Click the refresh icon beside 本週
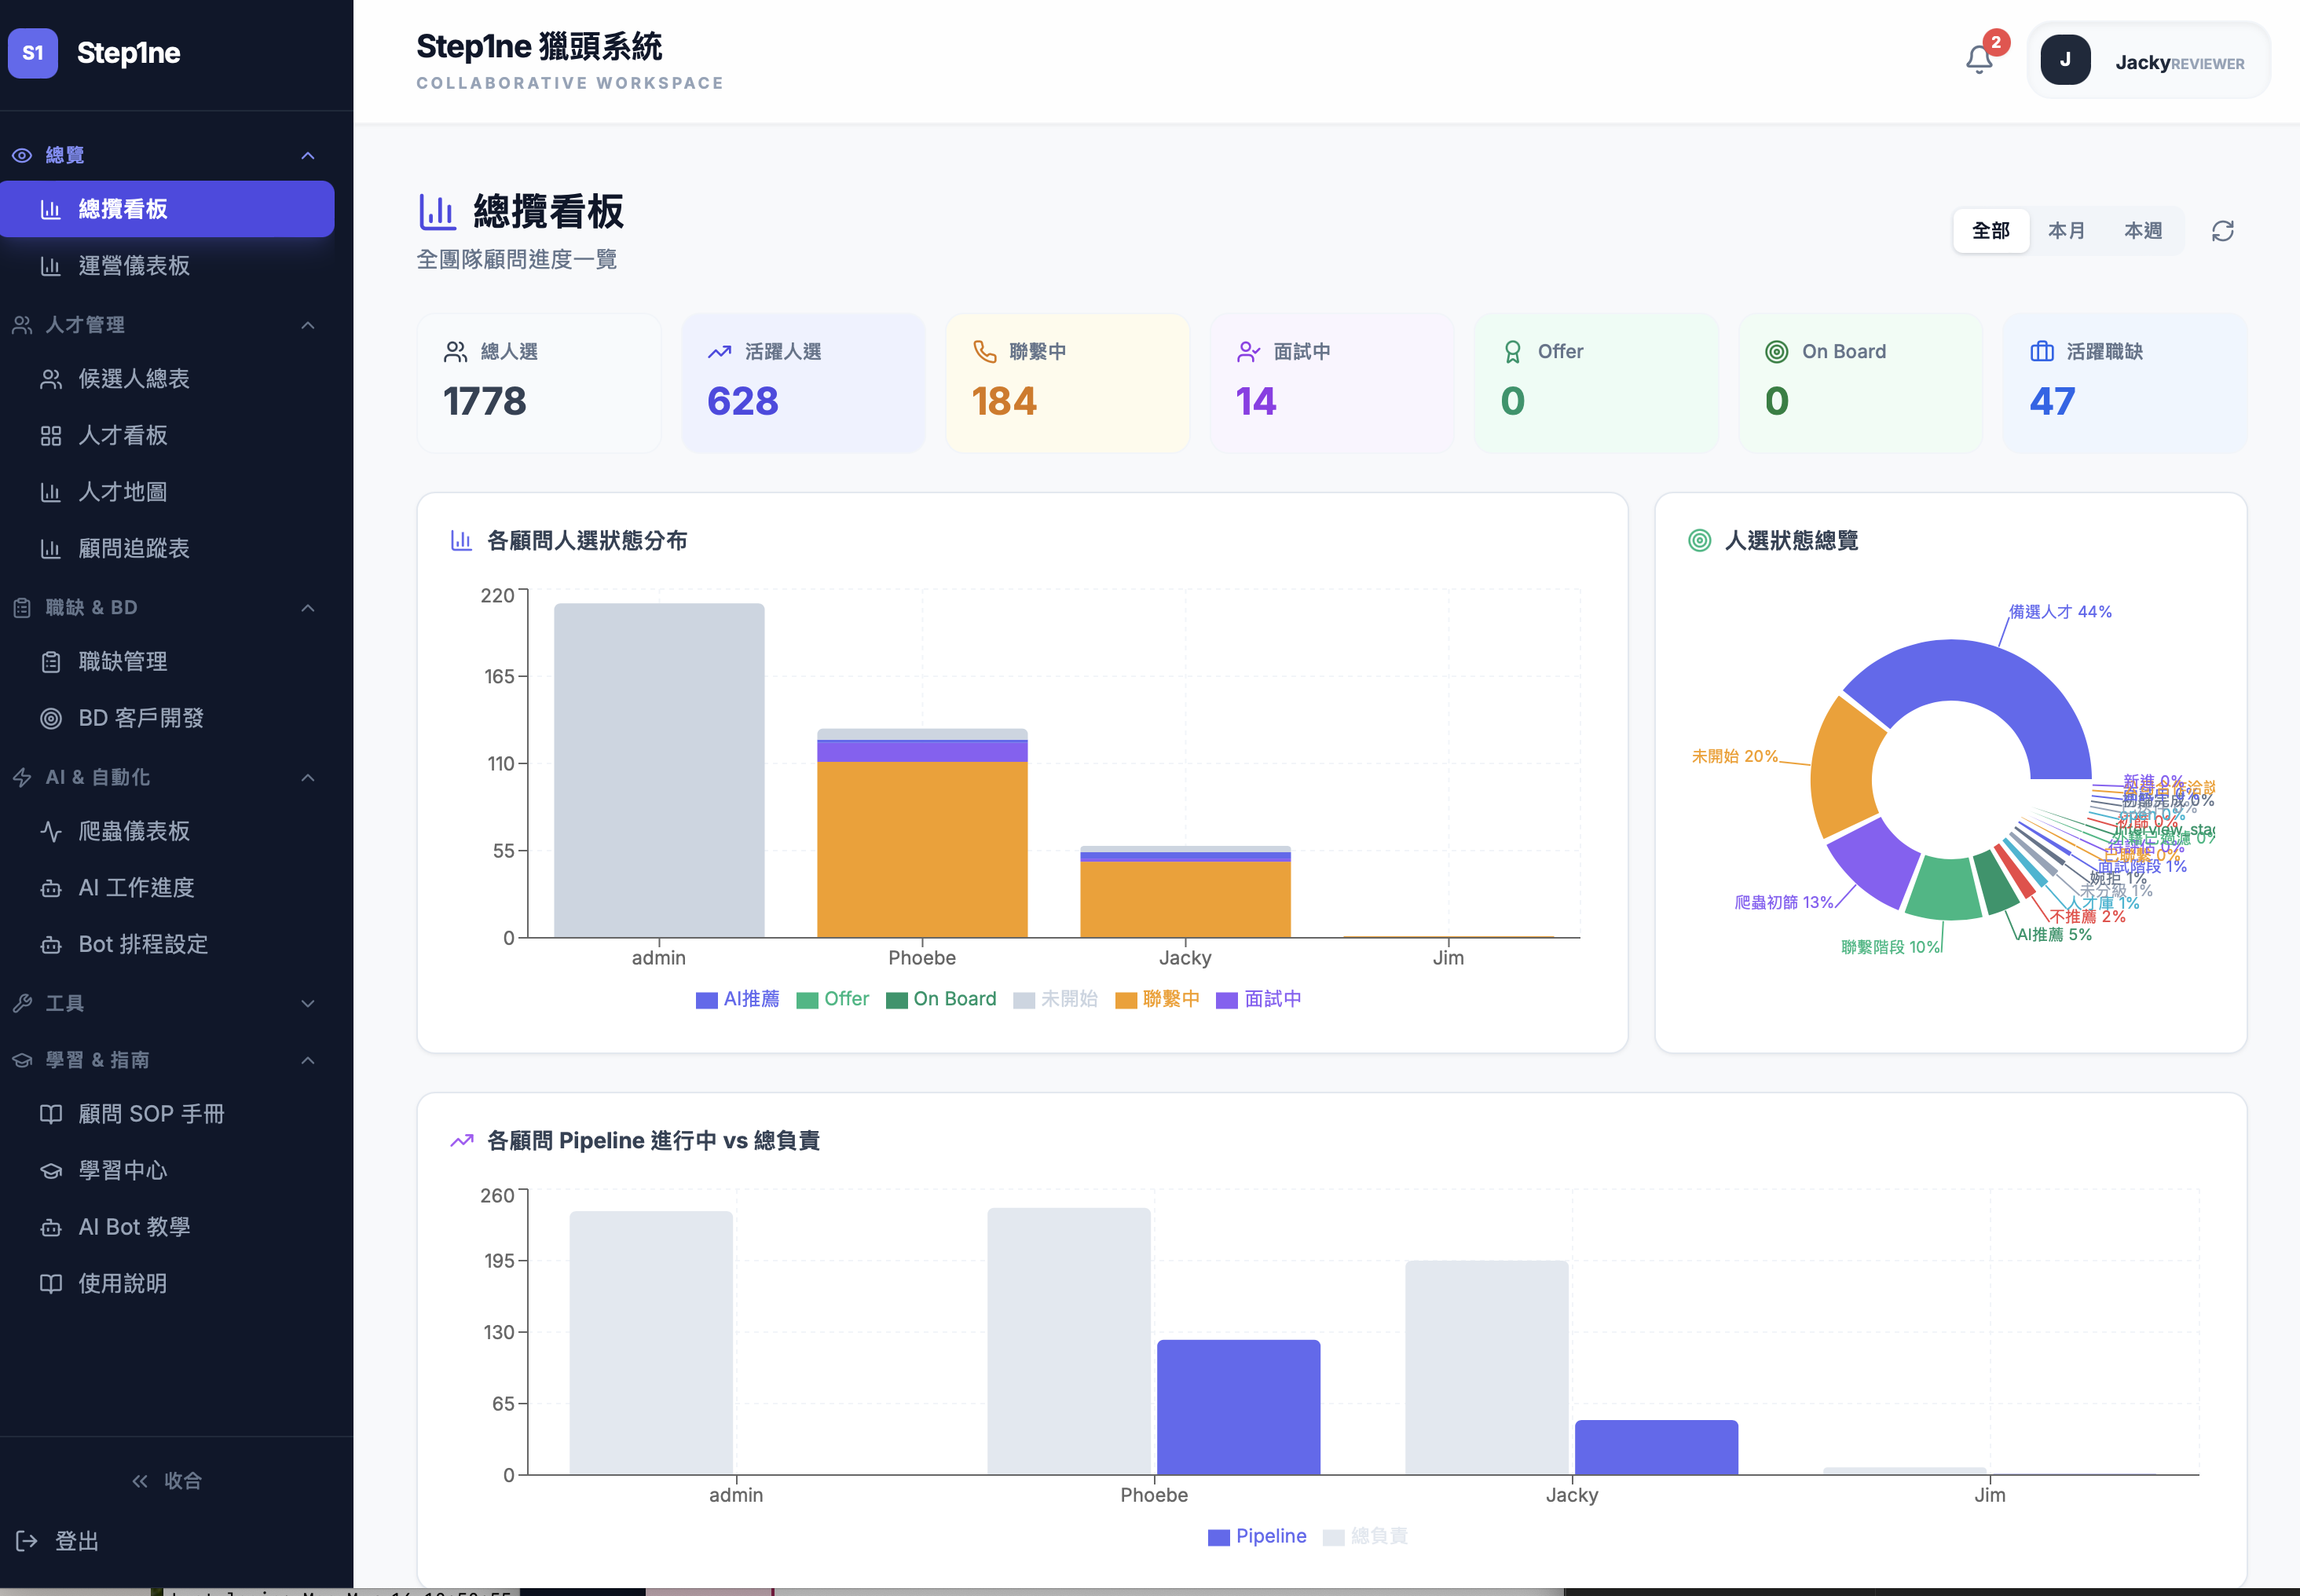 [2222, 231]
